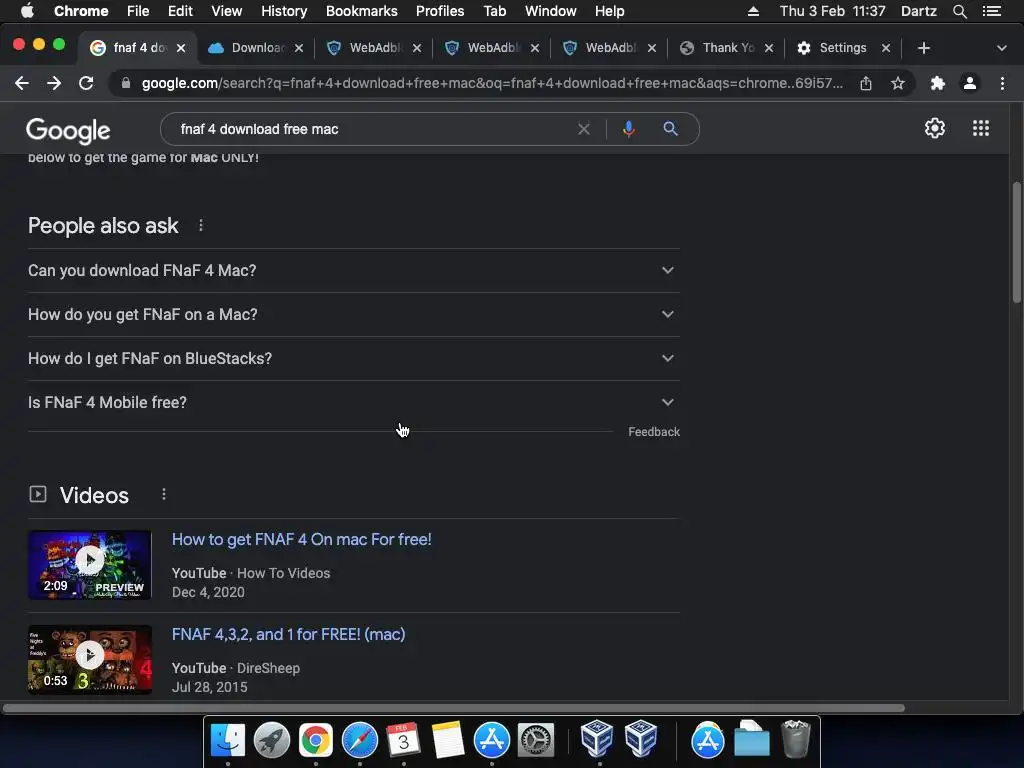Open Launchpad from the Dock
Viewport: 1024px width, 768px height.
pyautogui.click(x=272, y=740)
